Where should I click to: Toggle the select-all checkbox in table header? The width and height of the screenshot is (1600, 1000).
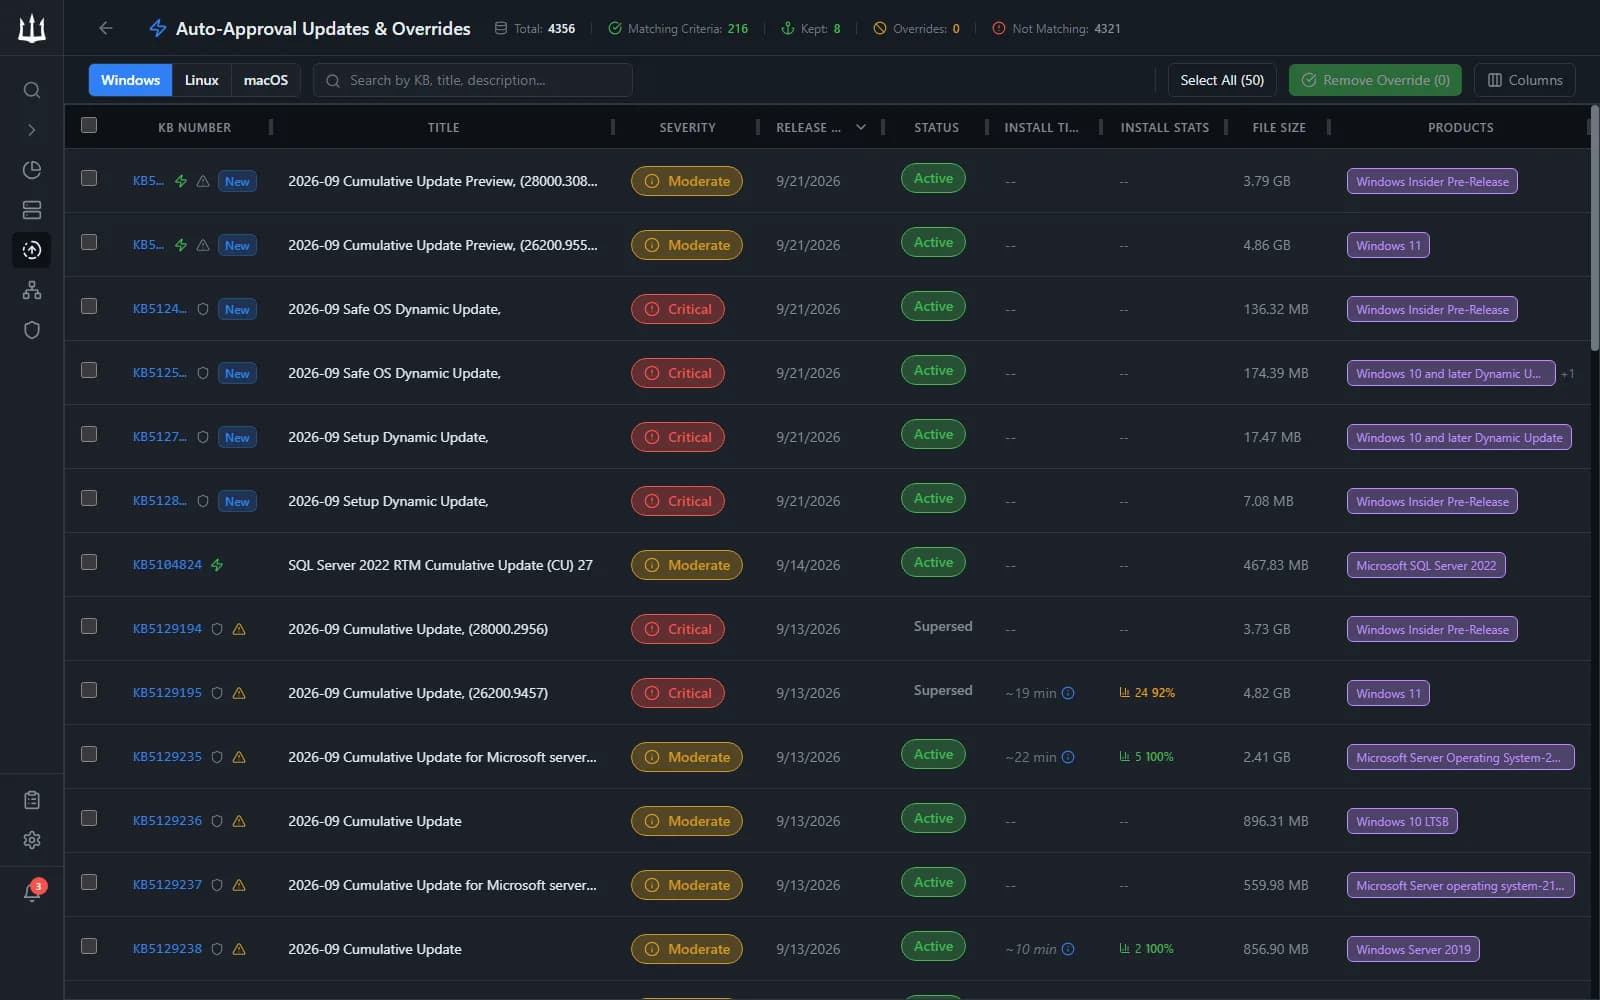89,125
